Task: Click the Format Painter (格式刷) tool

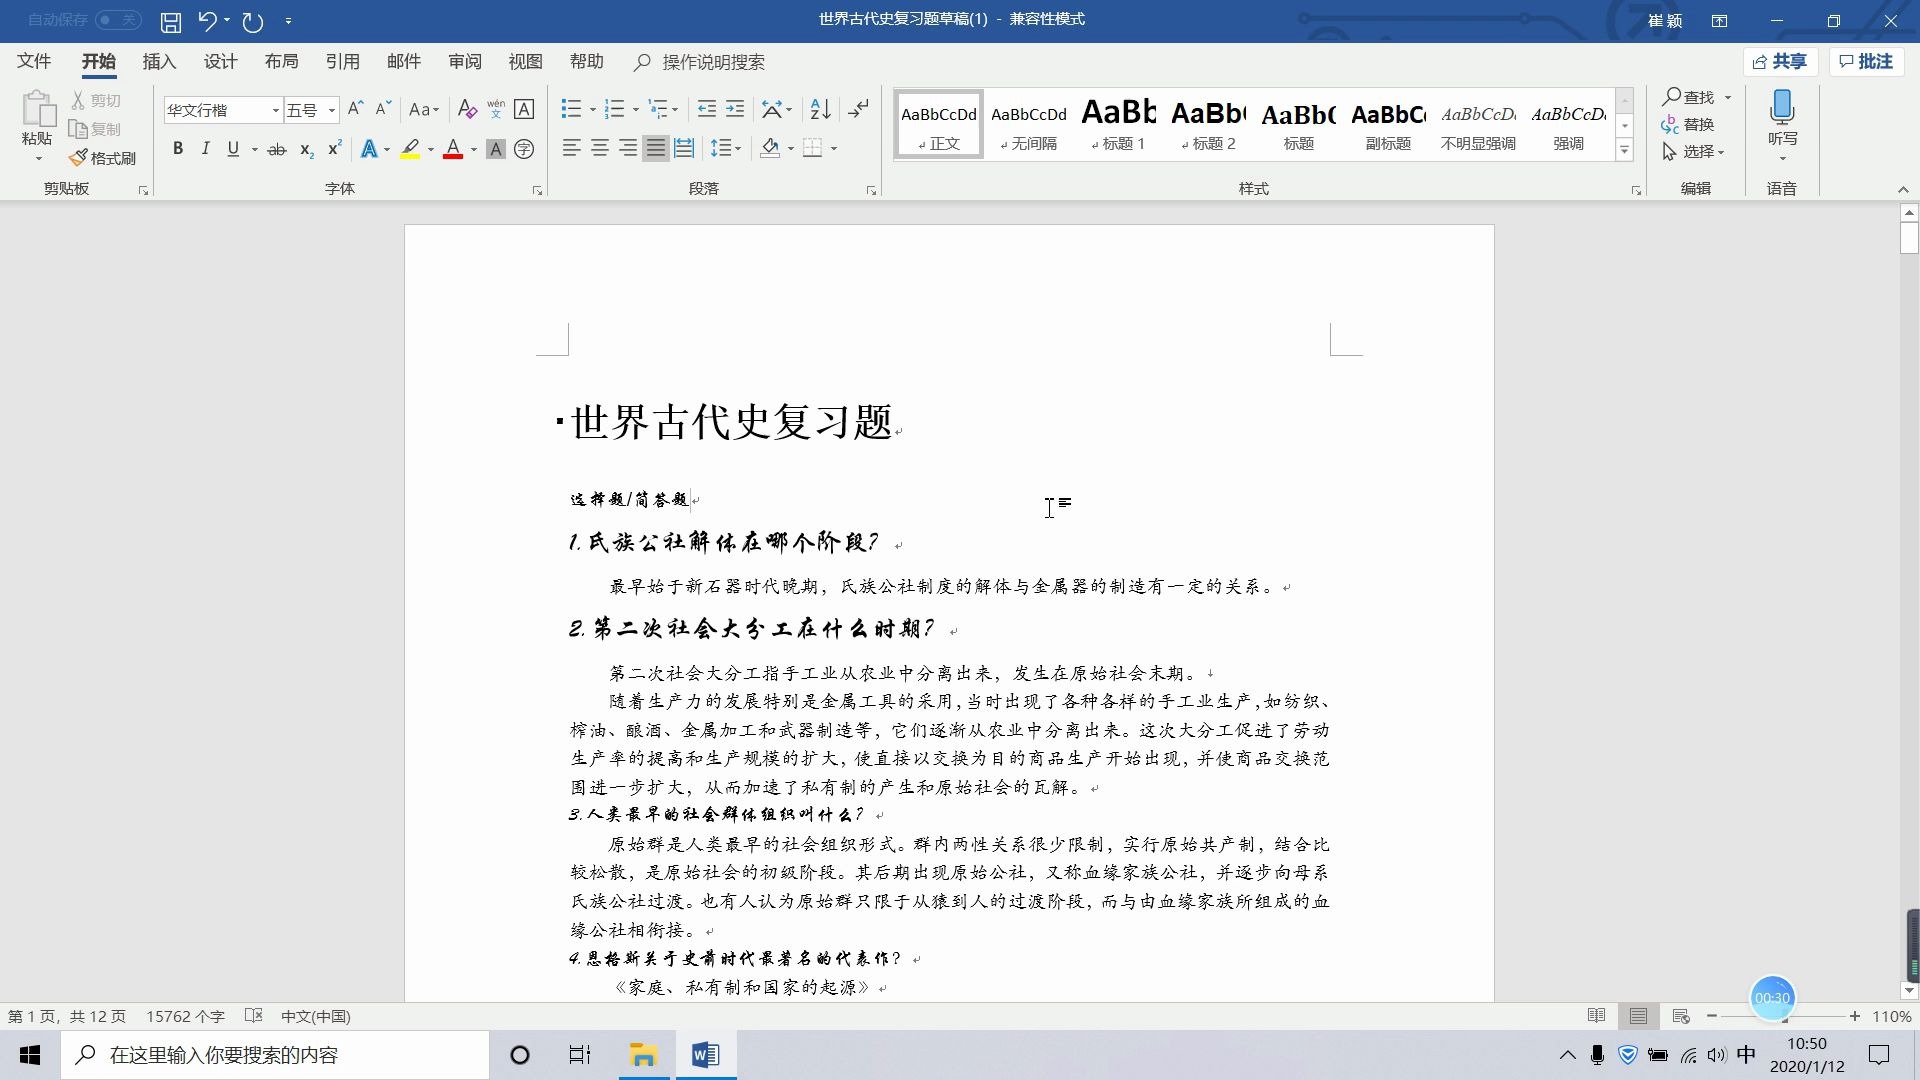Action: [x=102, y=158]
